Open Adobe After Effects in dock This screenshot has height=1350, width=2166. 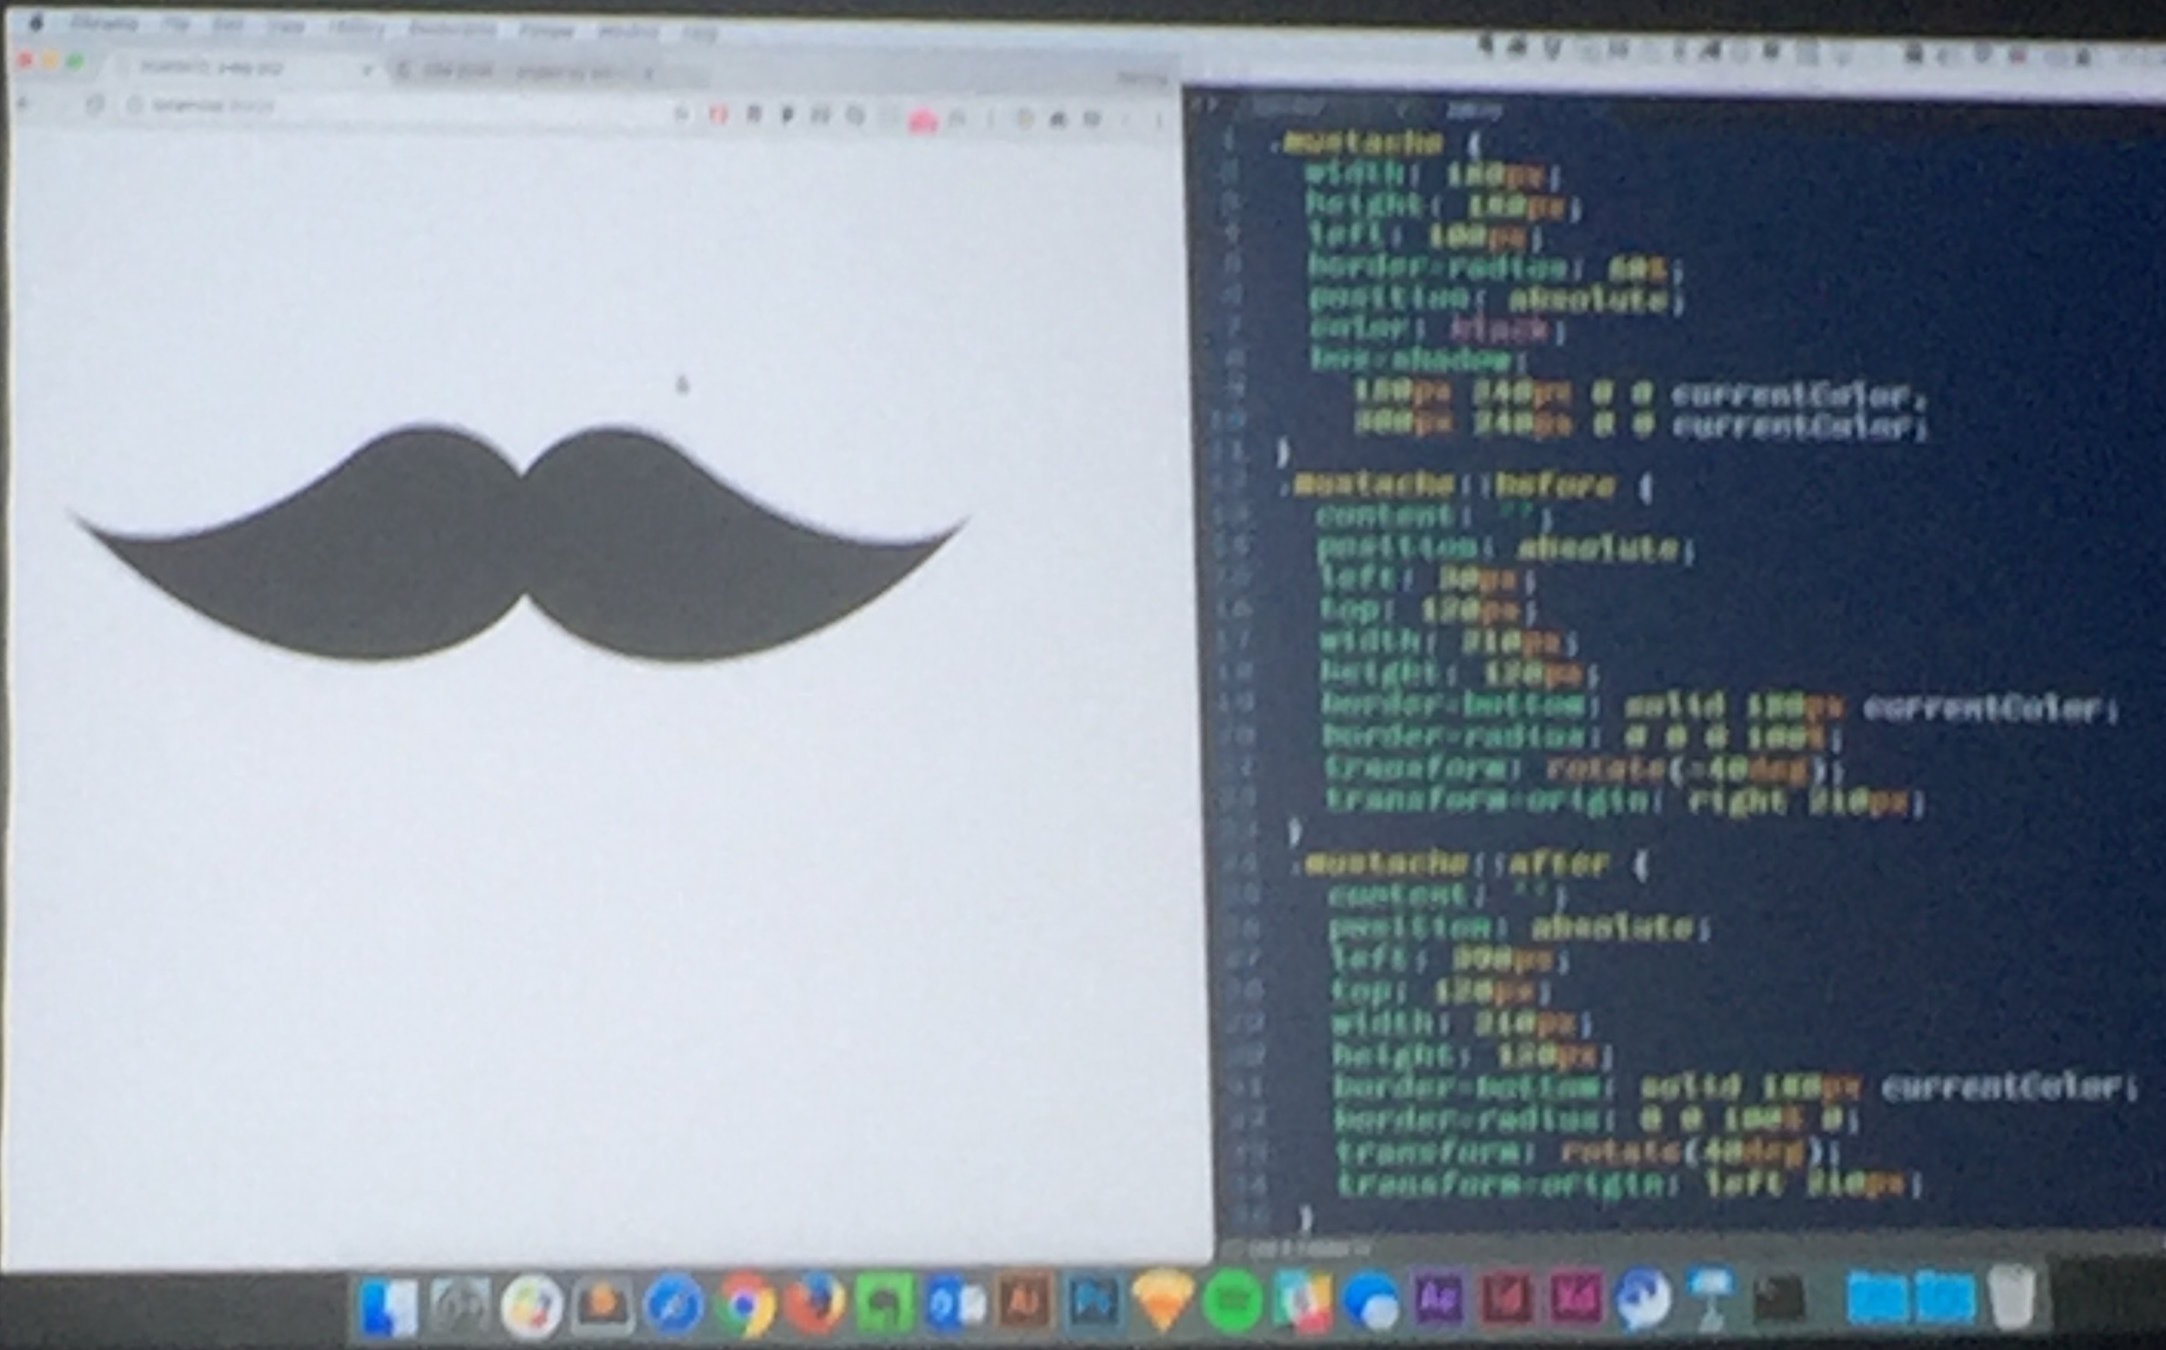pyautogui.click(x=1439, y=1300)
